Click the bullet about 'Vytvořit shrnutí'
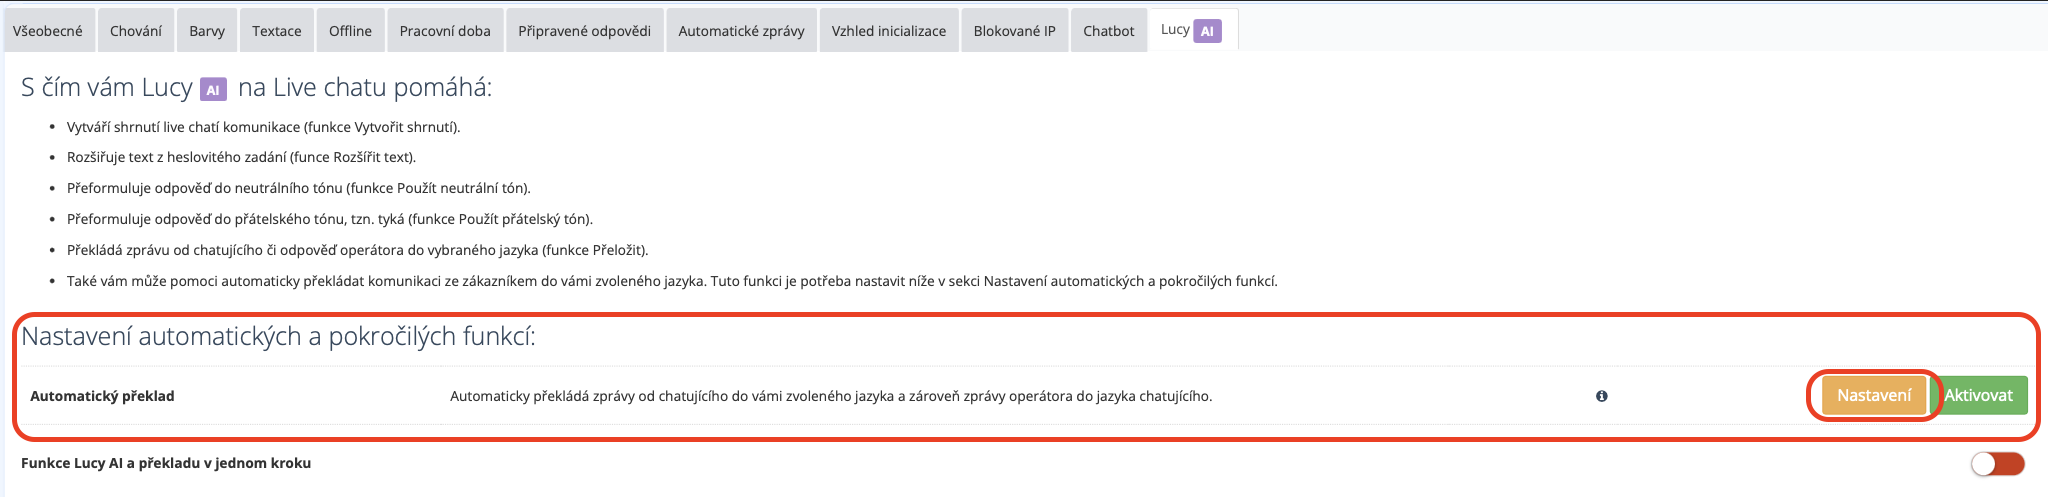The height and width of the screenshot is (497, 2048). point(263,127)
